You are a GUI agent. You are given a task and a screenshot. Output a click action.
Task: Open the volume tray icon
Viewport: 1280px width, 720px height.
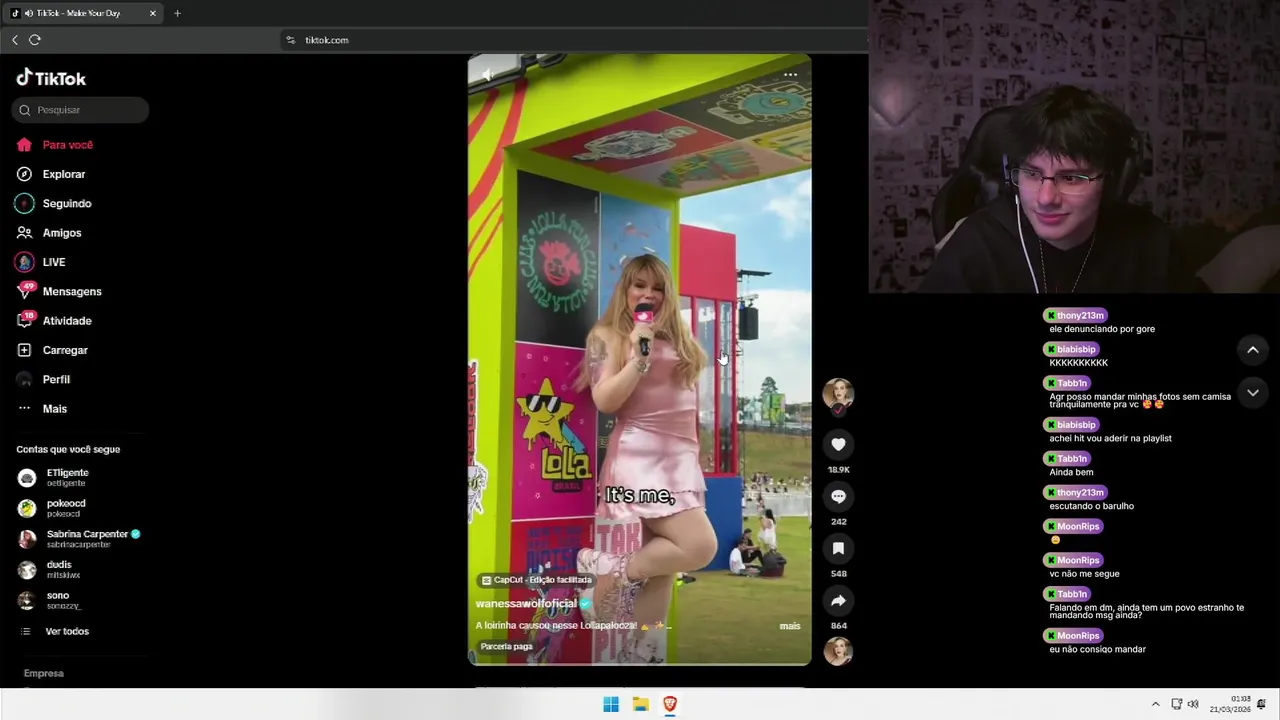[1193, 704]
